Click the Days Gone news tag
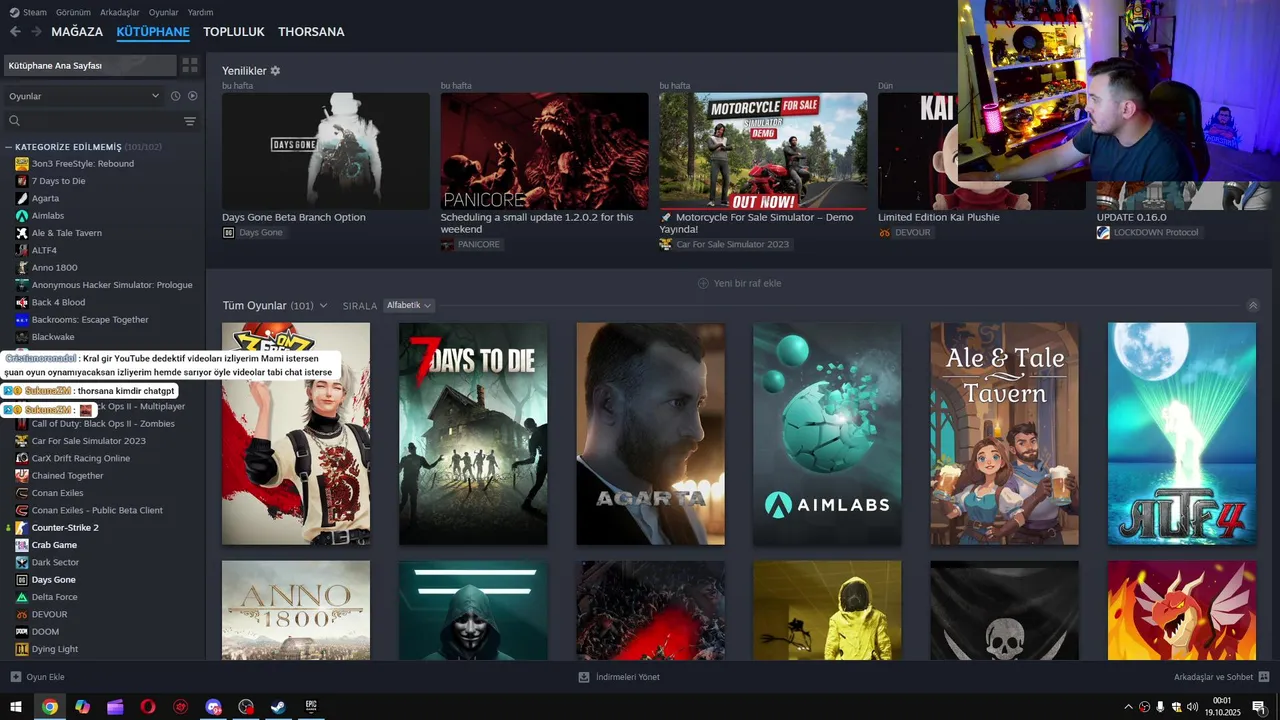This screenshot has height=720, width=1280. coord(254,232)
